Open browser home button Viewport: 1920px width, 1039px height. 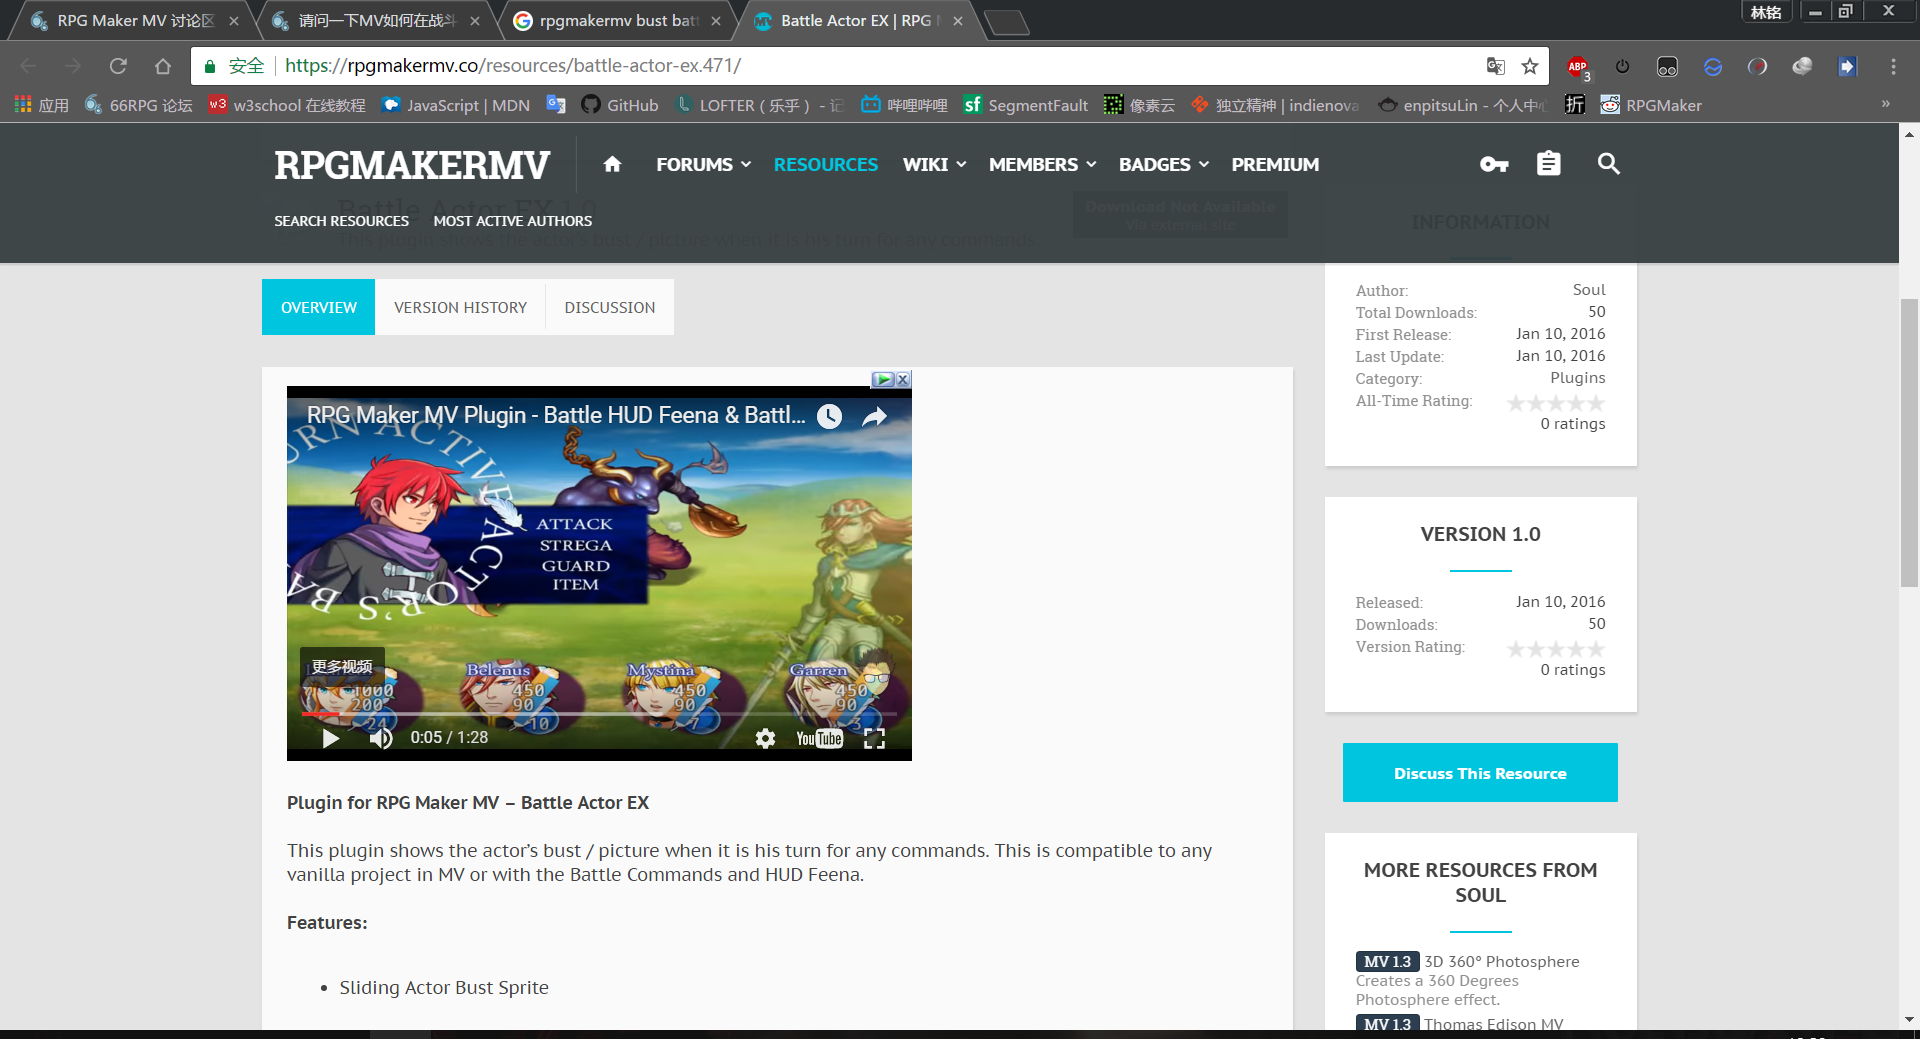tap(163, 66)
